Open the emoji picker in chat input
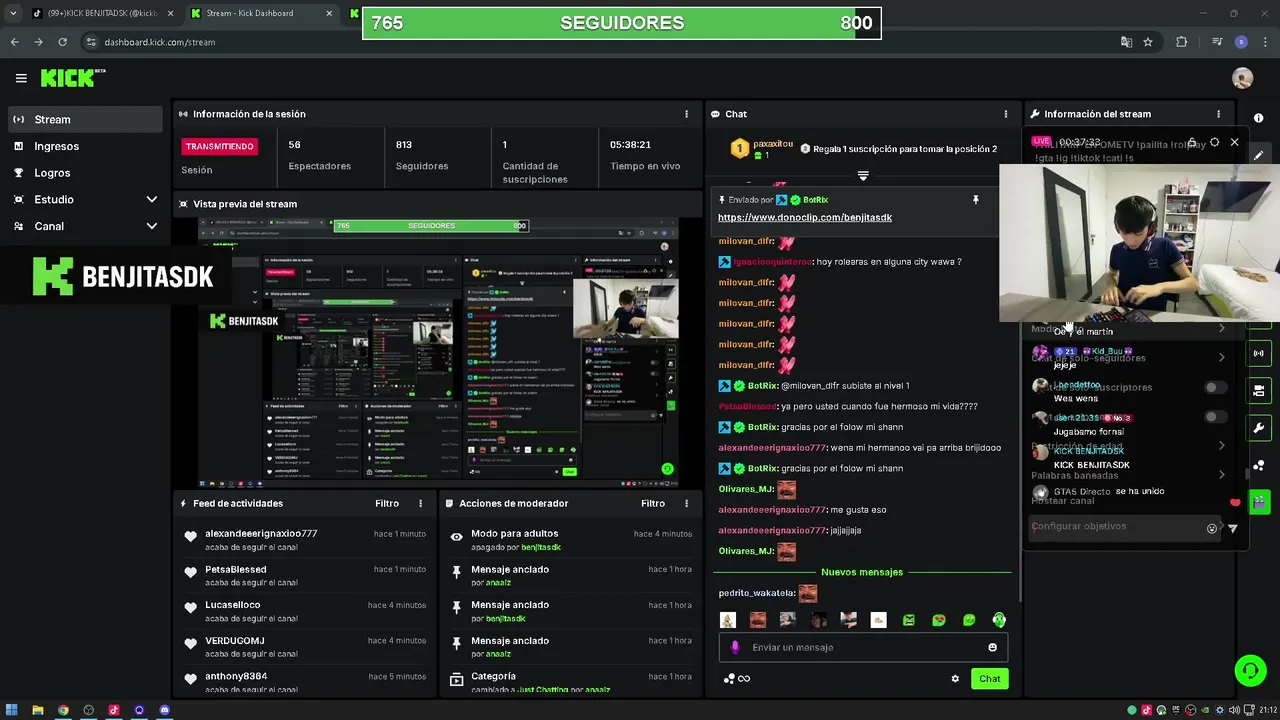This screenshot has width=1280, height=720. [992, 647]
